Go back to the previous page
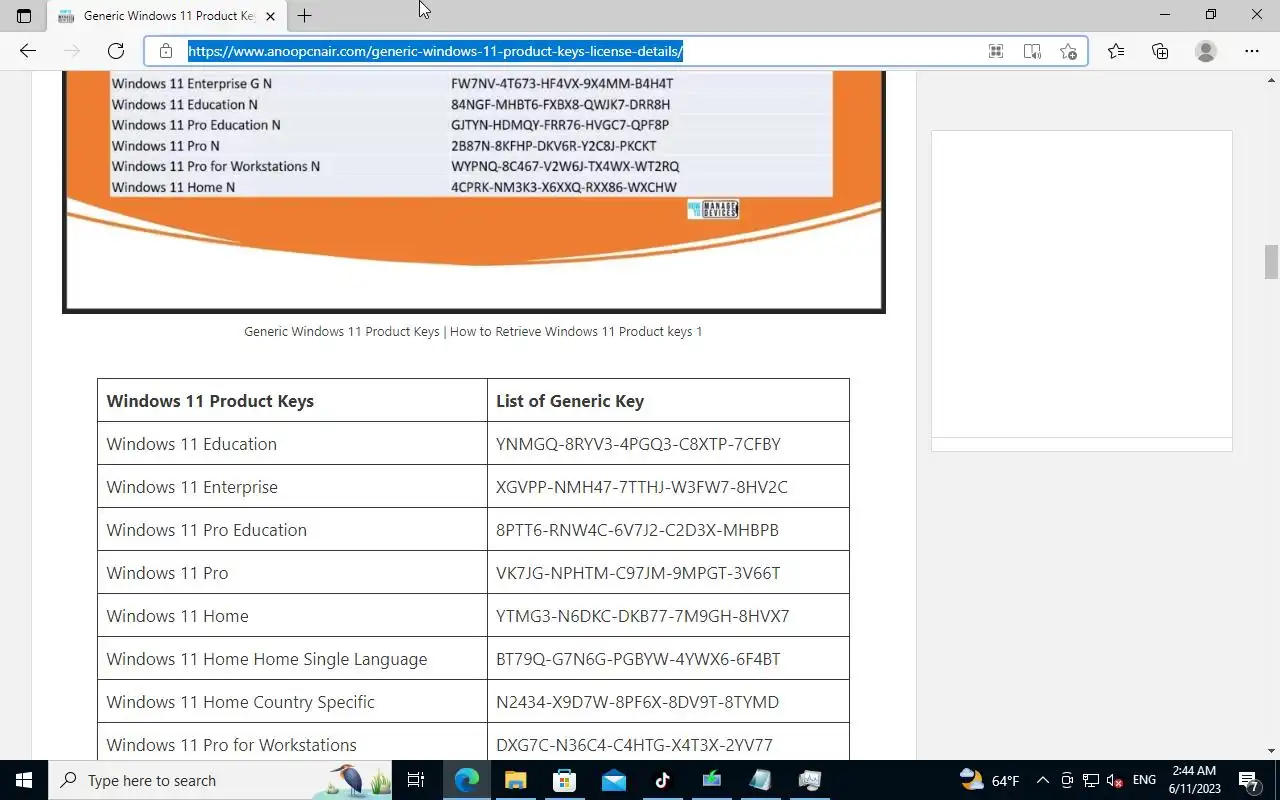This screenshot has height=800, width=1280. click(28, 51)
